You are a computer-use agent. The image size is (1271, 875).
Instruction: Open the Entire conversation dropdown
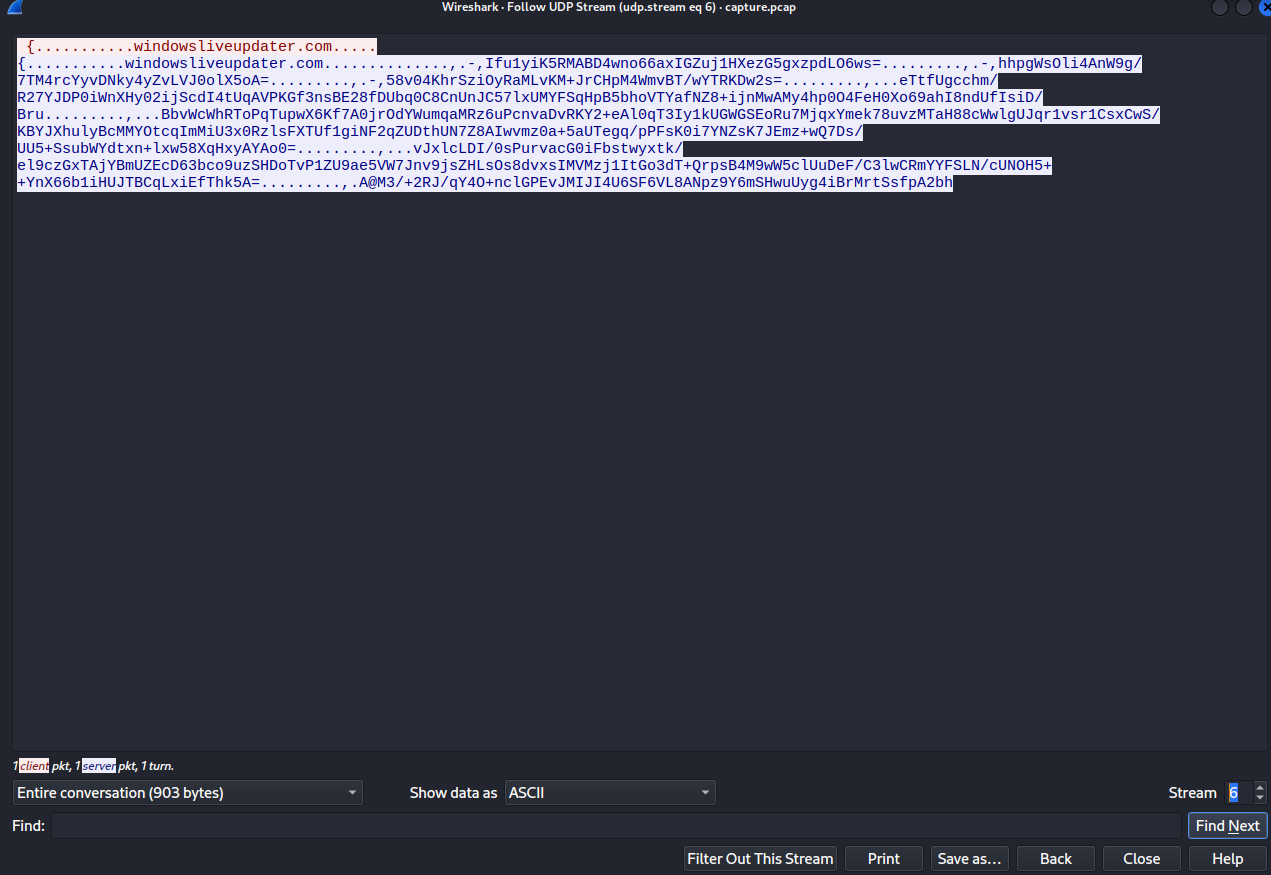point(188,793)
